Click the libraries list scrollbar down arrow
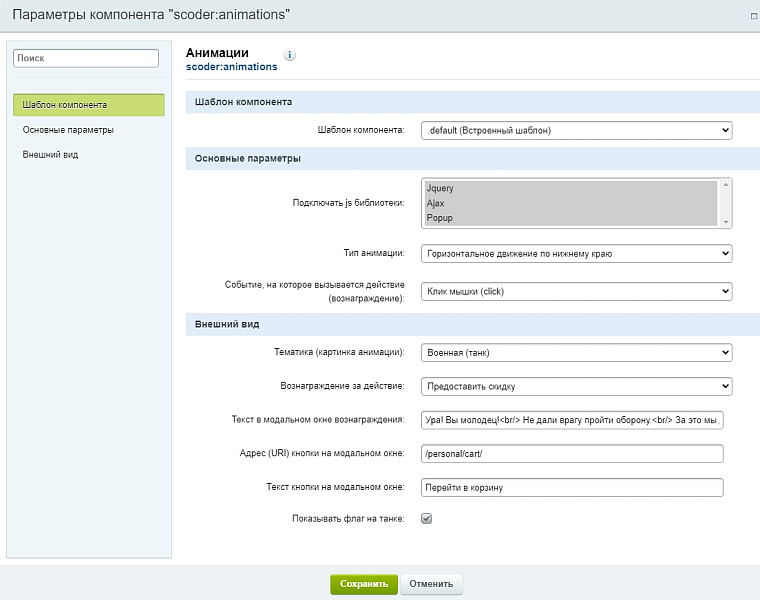This screenshot has height=600, width=760. [726, 222]
